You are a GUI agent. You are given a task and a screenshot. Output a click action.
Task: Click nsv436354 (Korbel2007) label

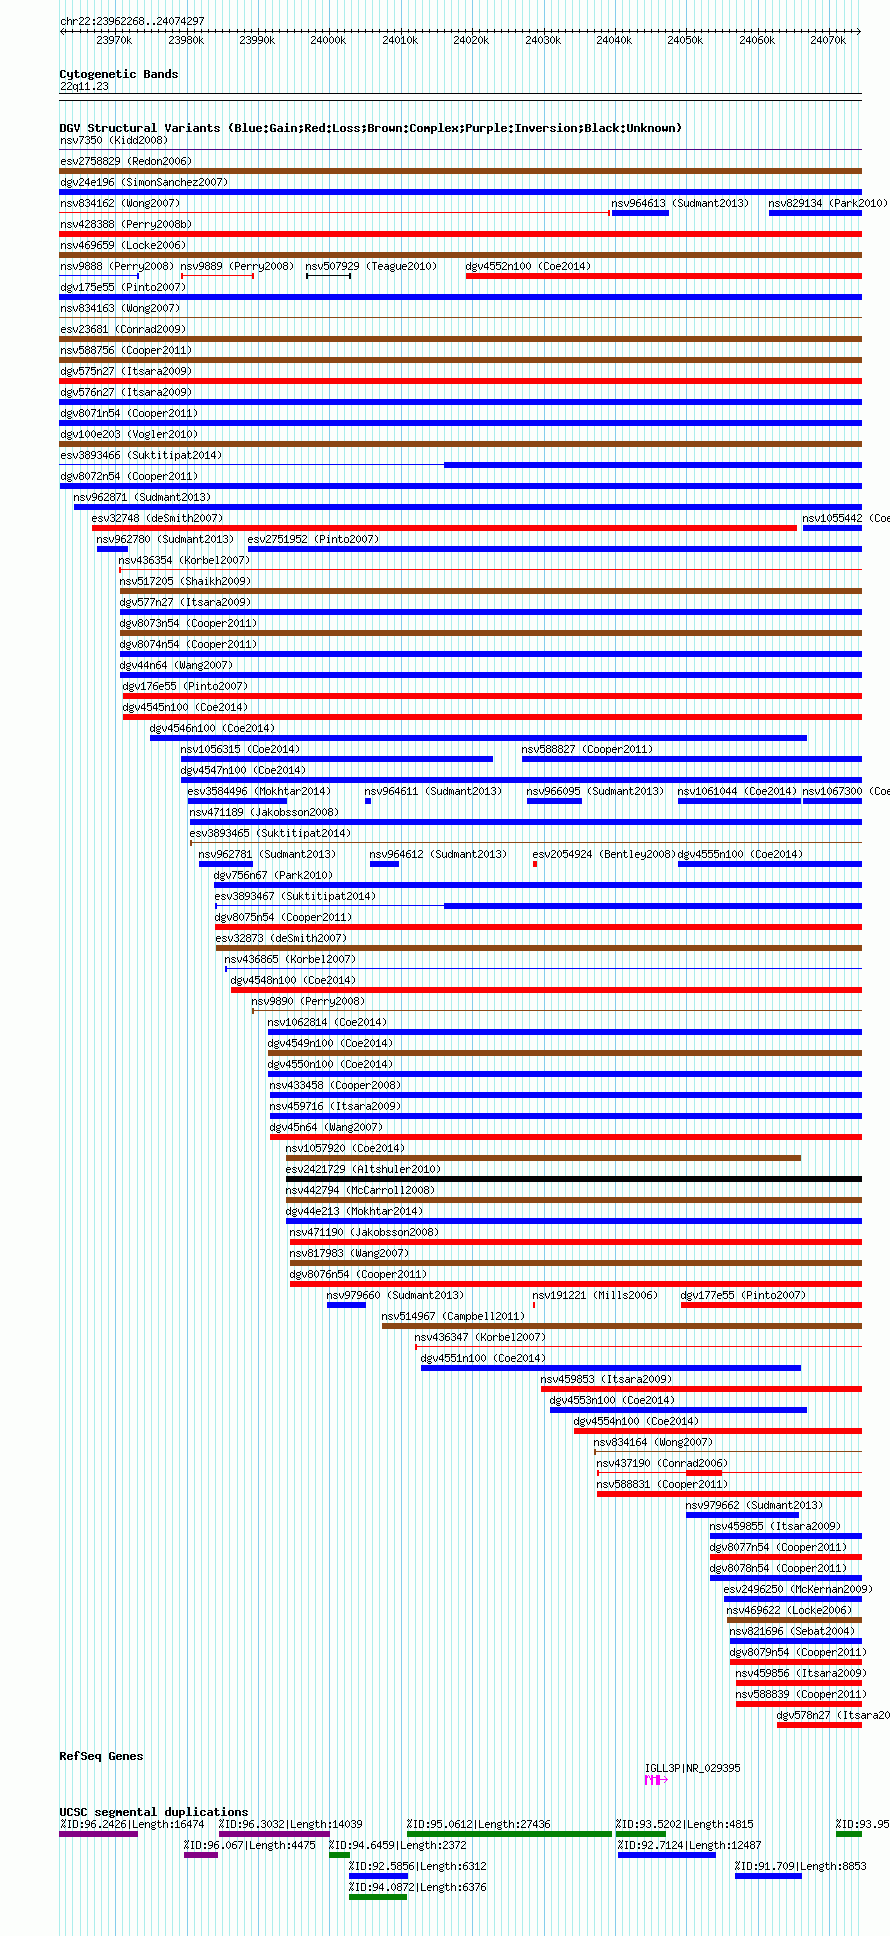pyautogui.click(x=184, y=560)
